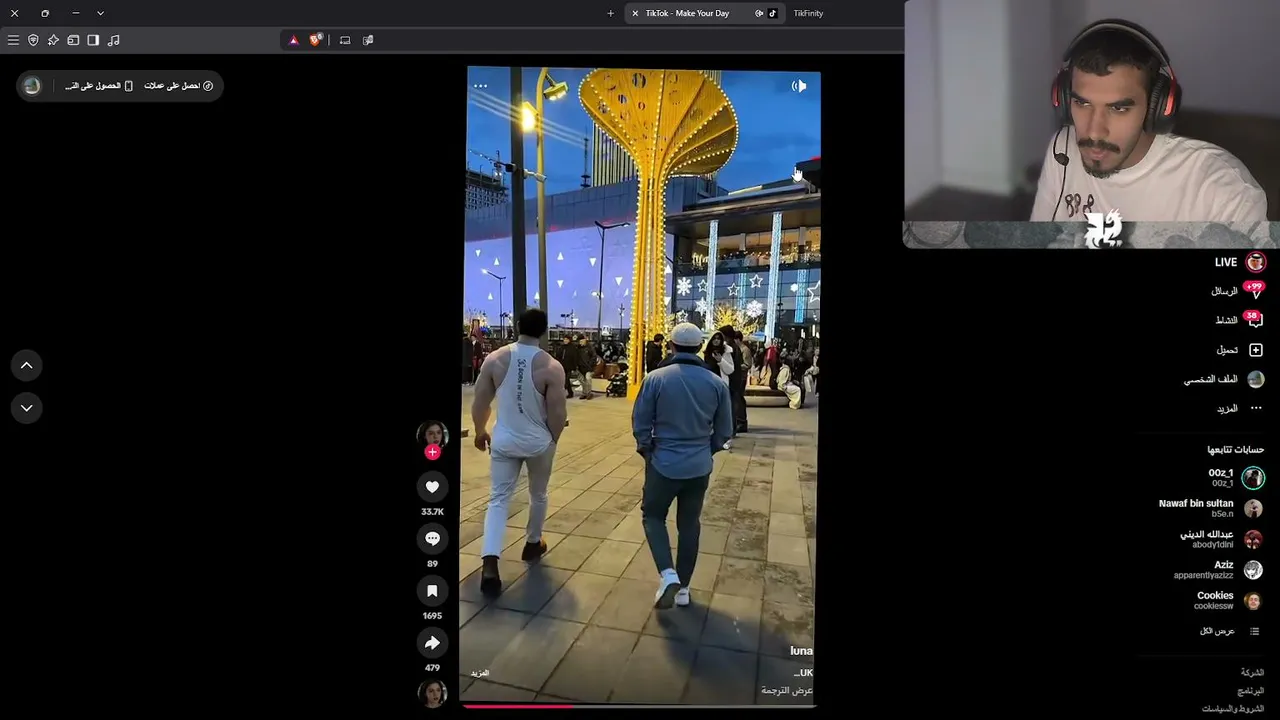Click the get the app button

pyautogui.click(x=99, y=86)
